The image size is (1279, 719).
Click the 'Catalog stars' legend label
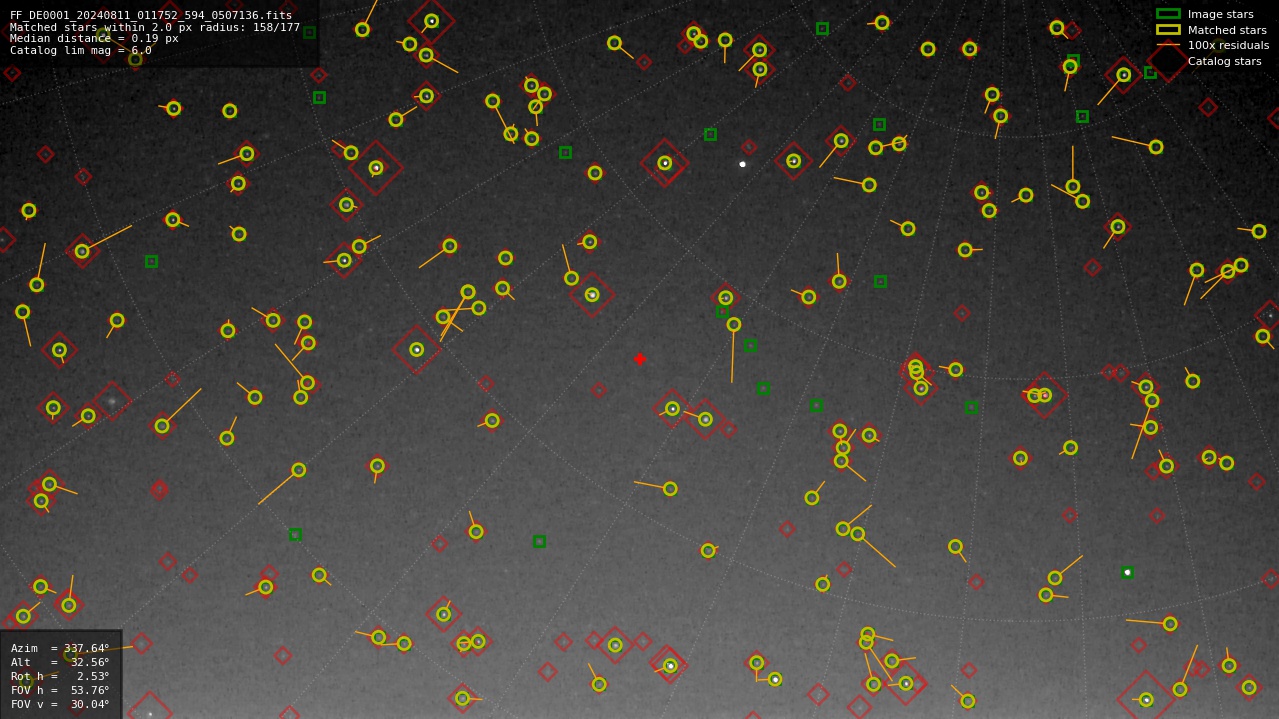[x=1224, y=61]
